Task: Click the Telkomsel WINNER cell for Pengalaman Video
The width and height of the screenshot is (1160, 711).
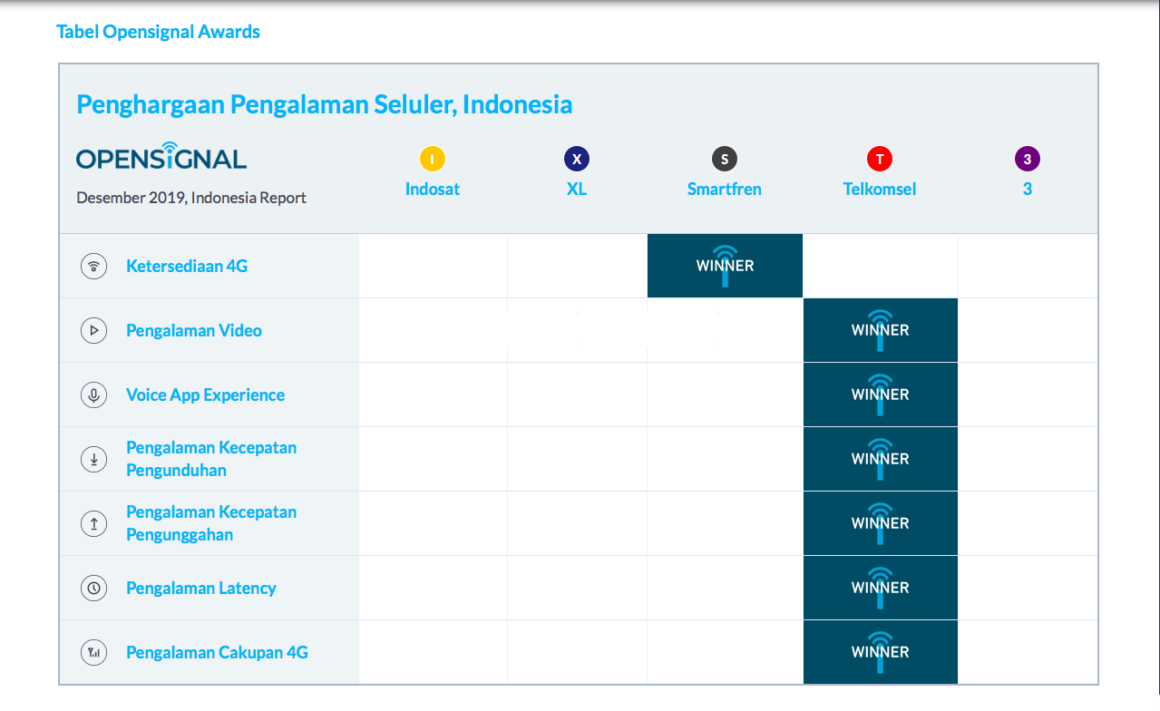Action: [879, 330]
